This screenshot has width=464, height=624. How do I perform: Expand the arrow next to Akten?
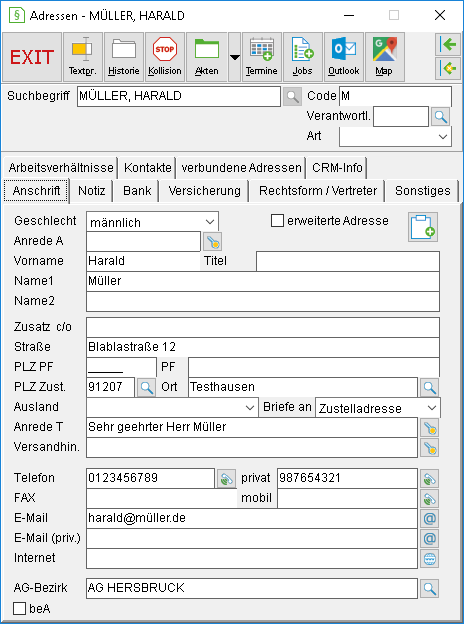pos(234,57)
